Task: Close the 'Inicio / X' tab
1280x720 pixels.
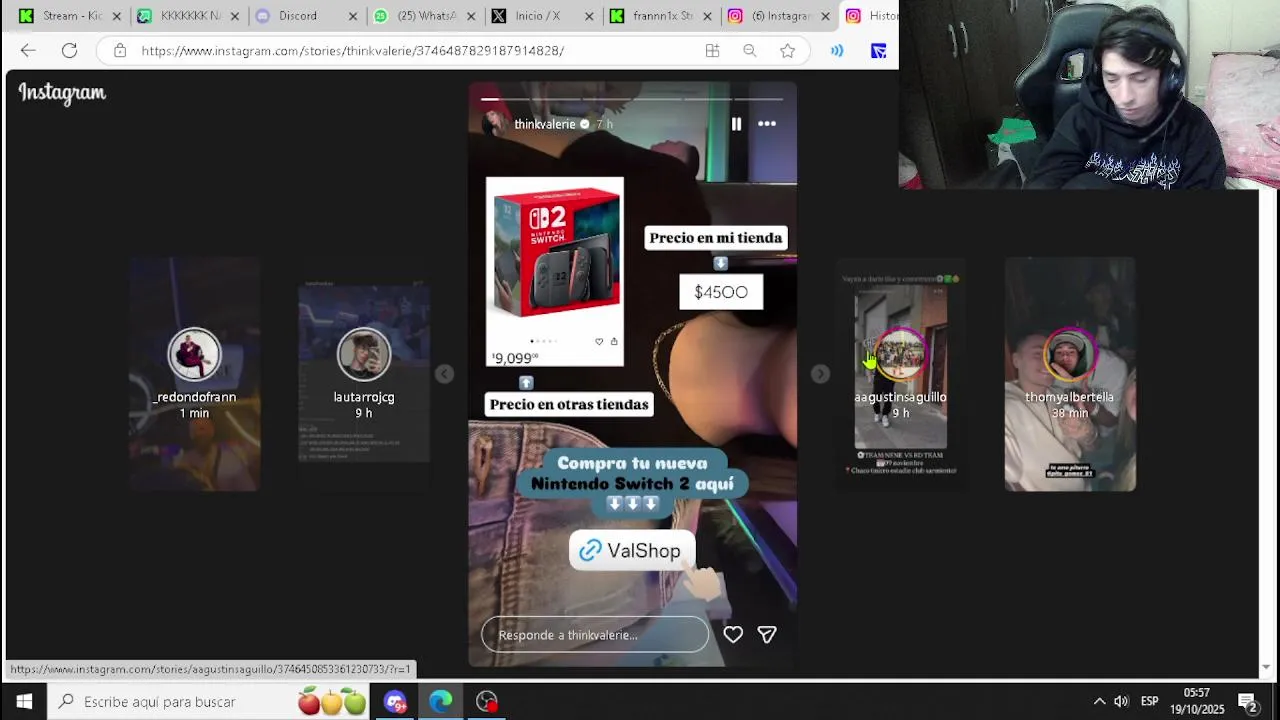Action: 589,16
